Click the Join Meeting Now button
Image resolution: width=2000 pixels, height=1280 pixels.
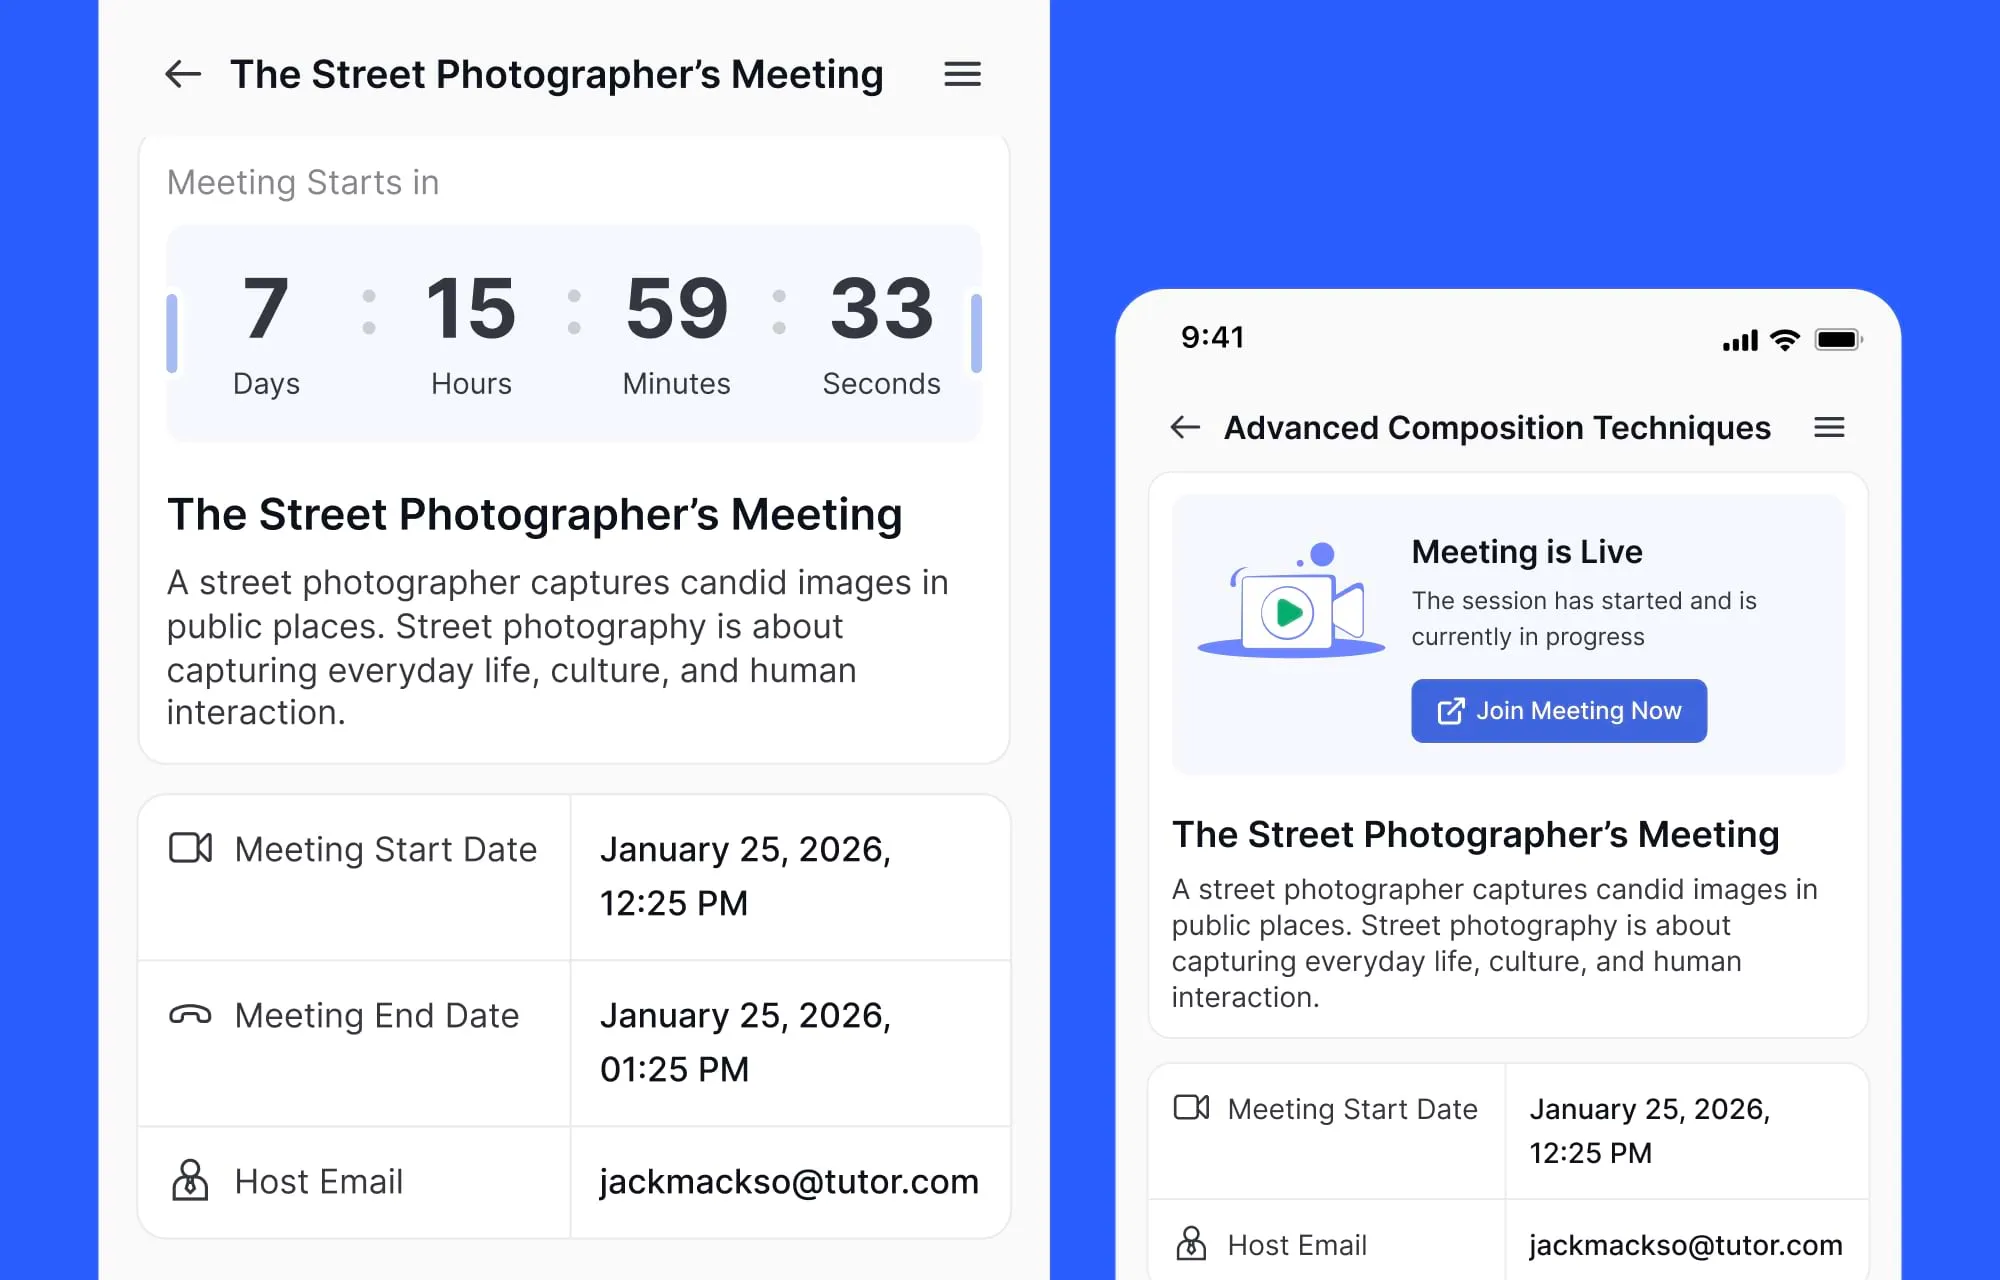coord(1558,711)
